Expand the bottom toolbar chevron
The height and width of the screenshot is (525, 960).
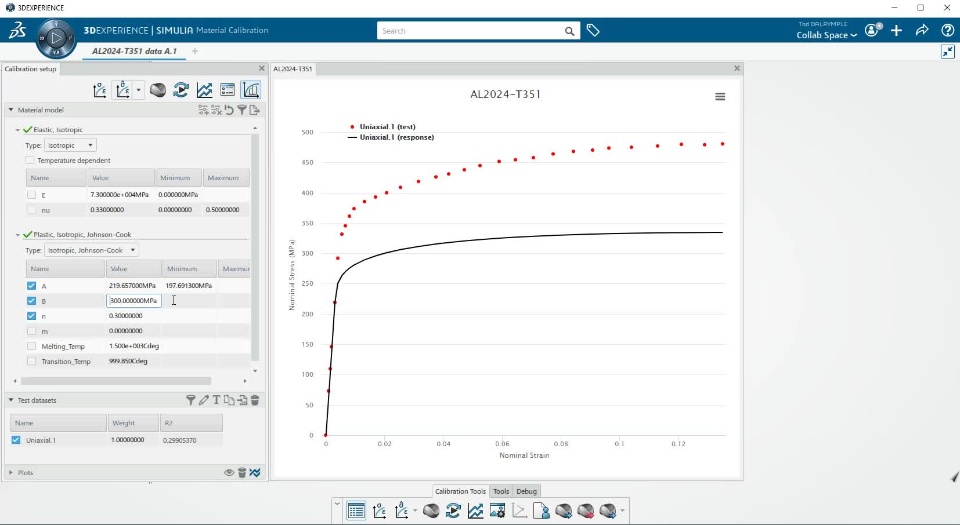click(337, 504)
